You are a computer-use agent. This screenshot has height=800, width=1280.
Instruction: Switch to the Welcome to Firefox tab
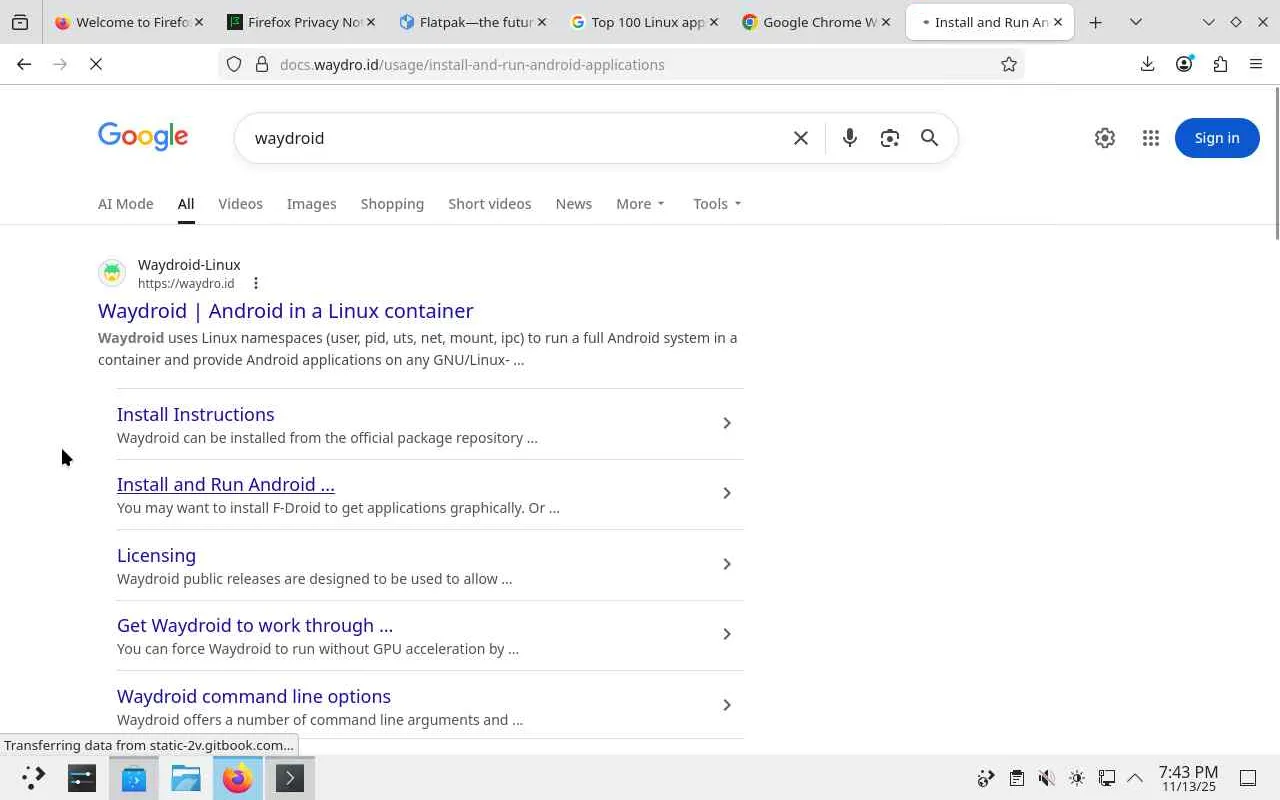[x=128, y=22]
